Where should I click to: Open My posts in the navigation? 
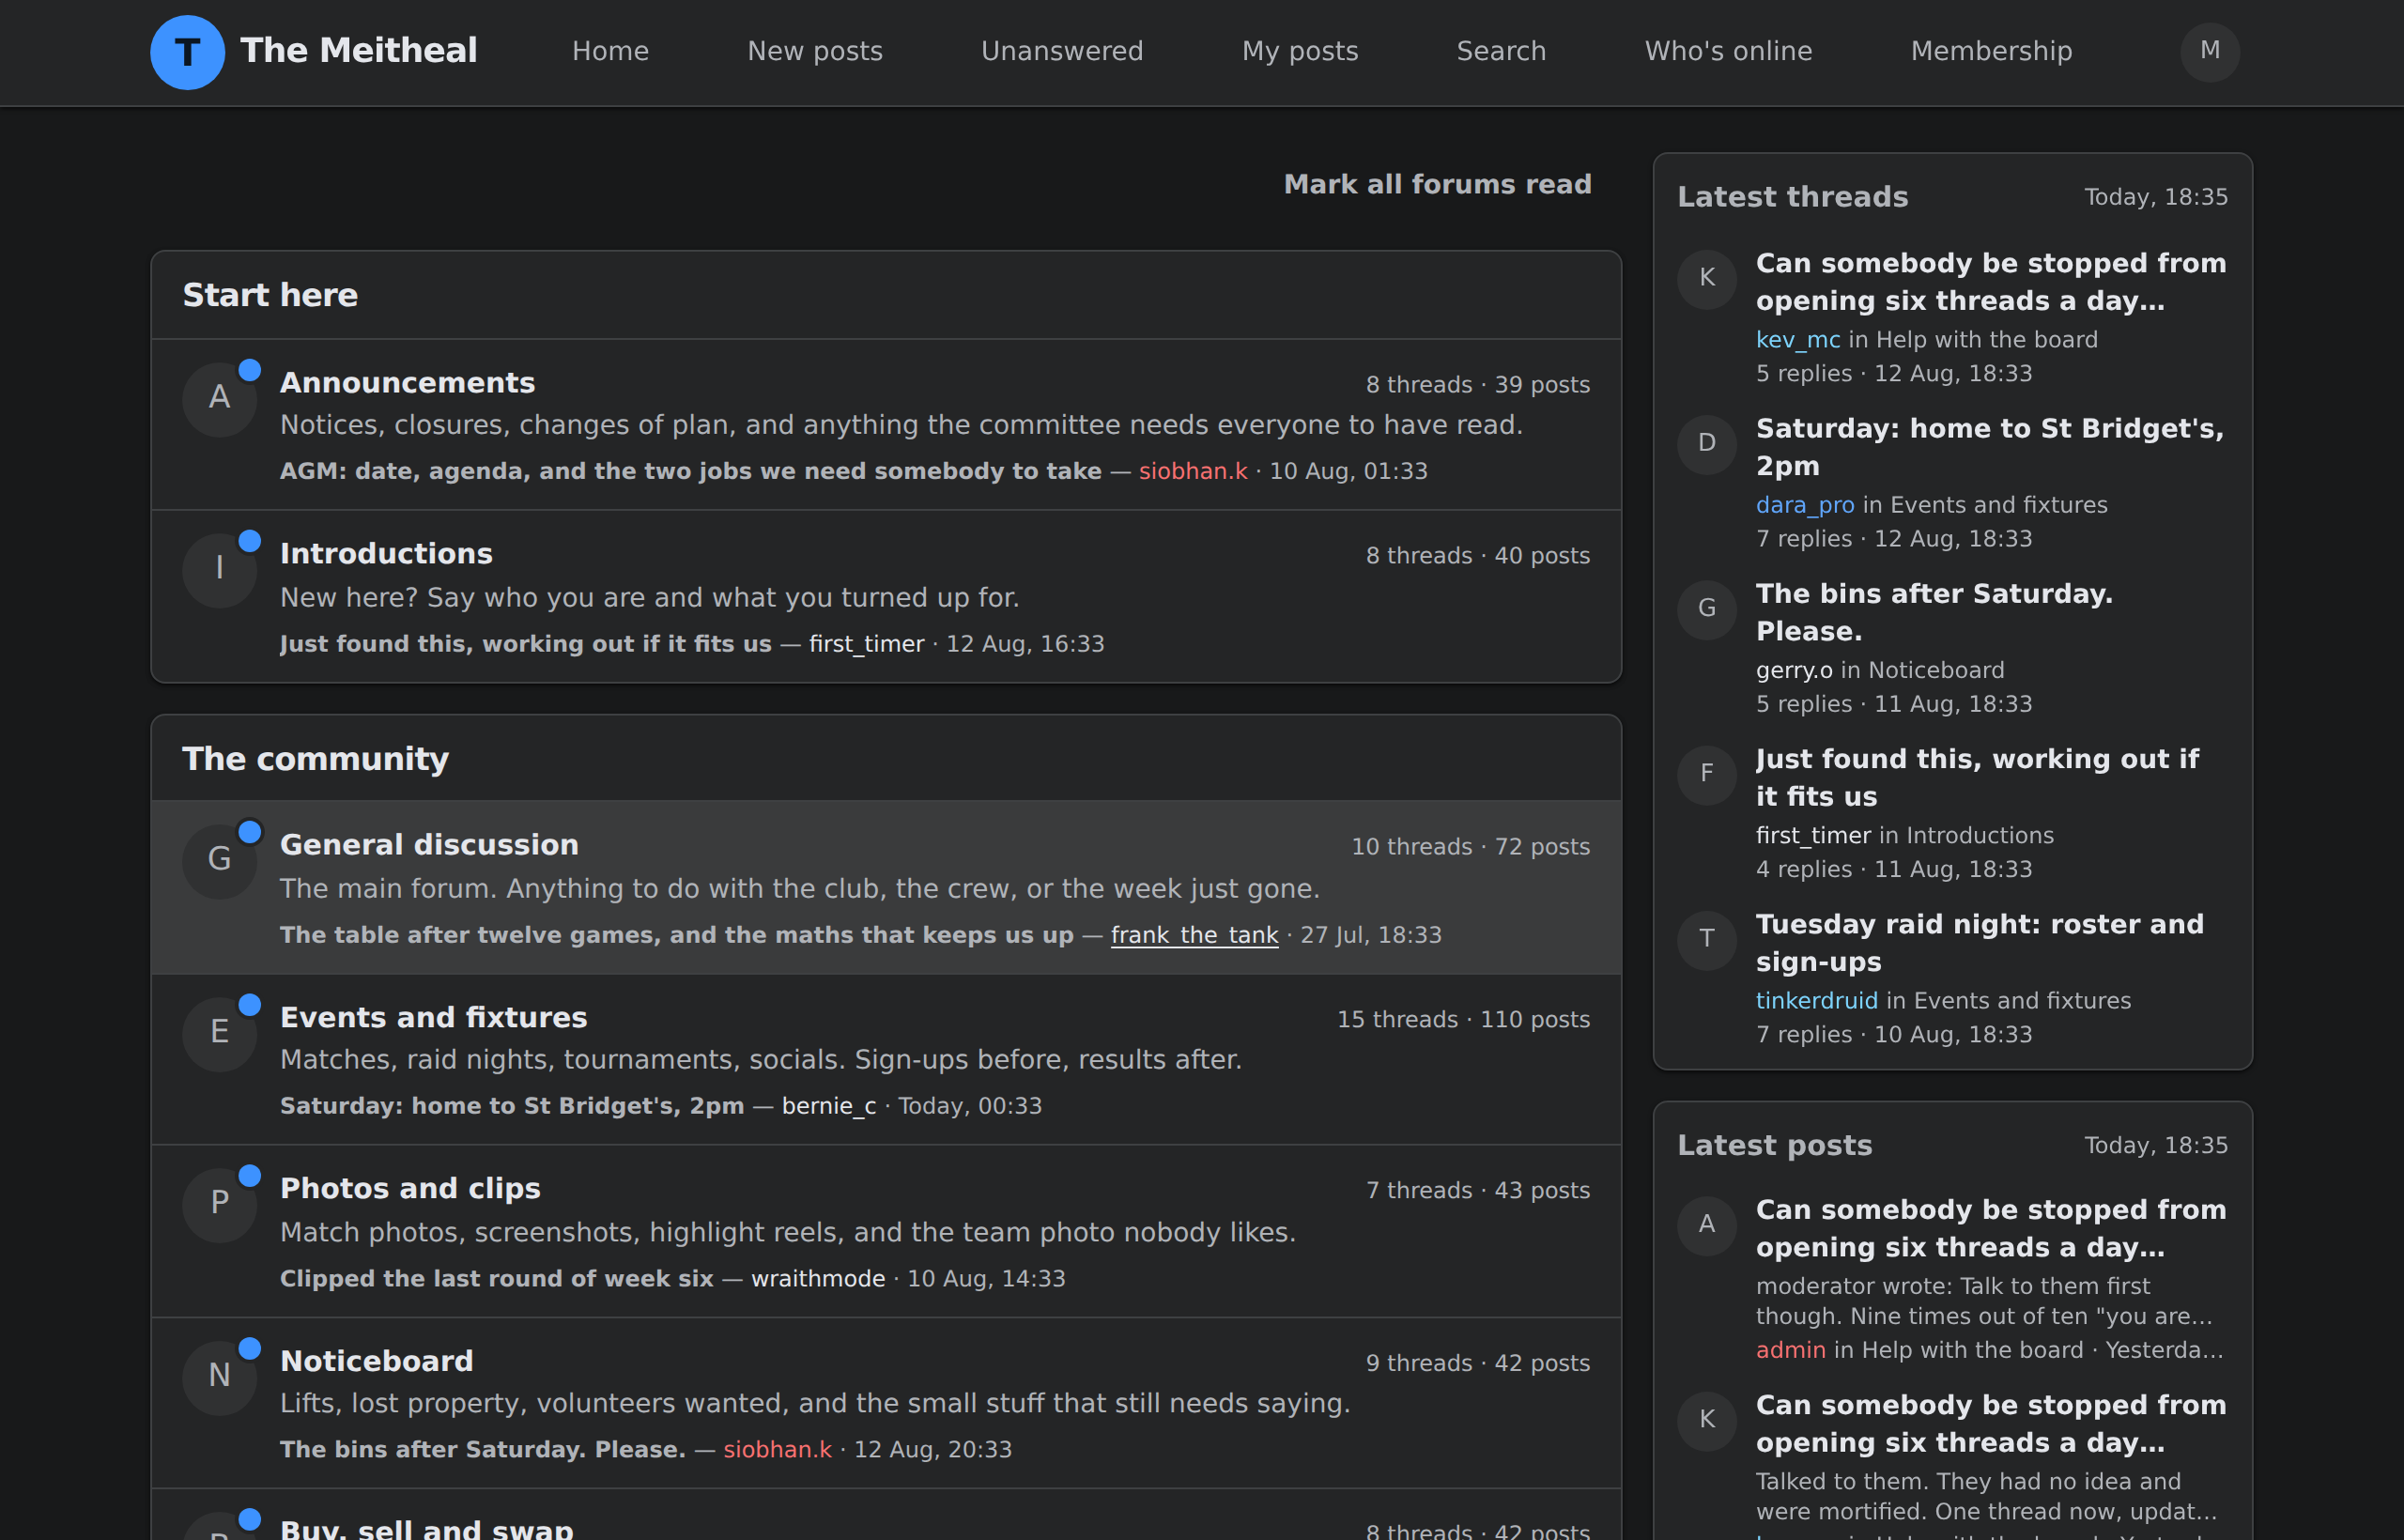coord(1300,51)
